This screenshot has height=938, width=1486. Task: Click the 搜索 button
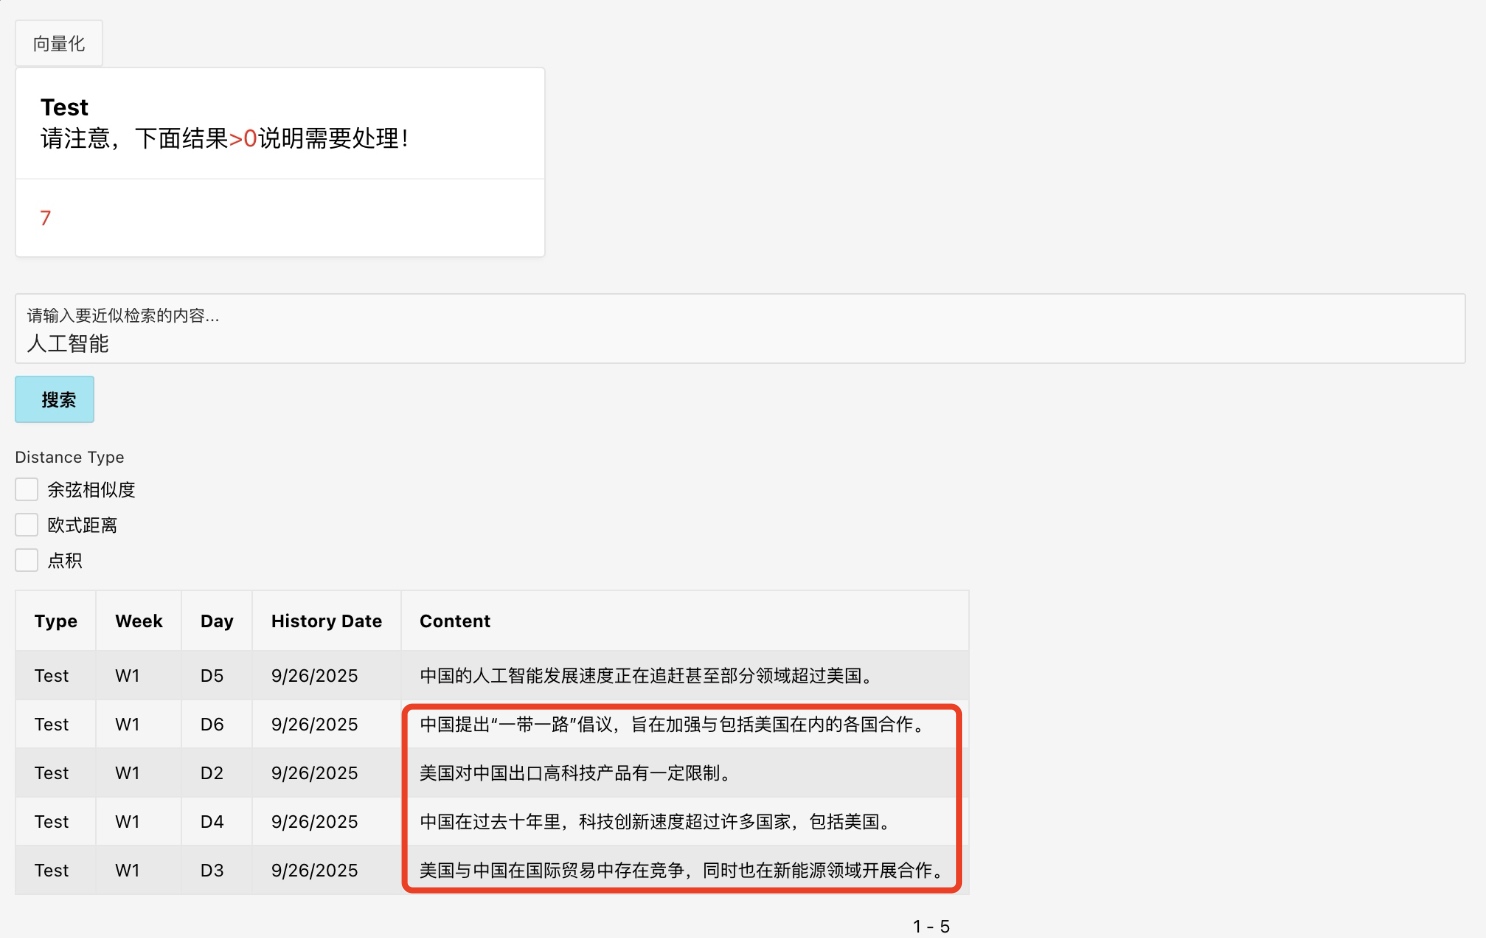55,400
